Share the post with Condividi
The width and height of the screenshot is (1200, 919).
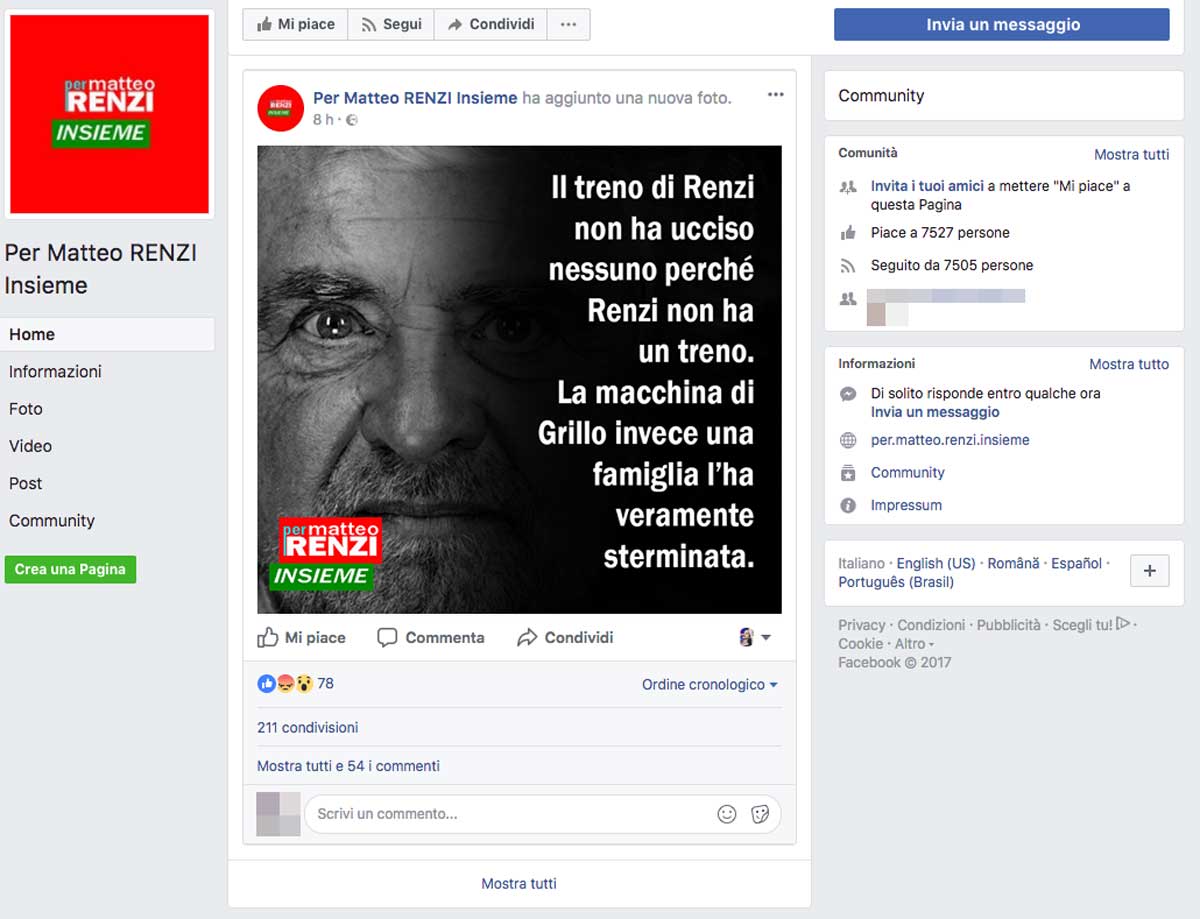pyautogui.click(x=565, y=637)
